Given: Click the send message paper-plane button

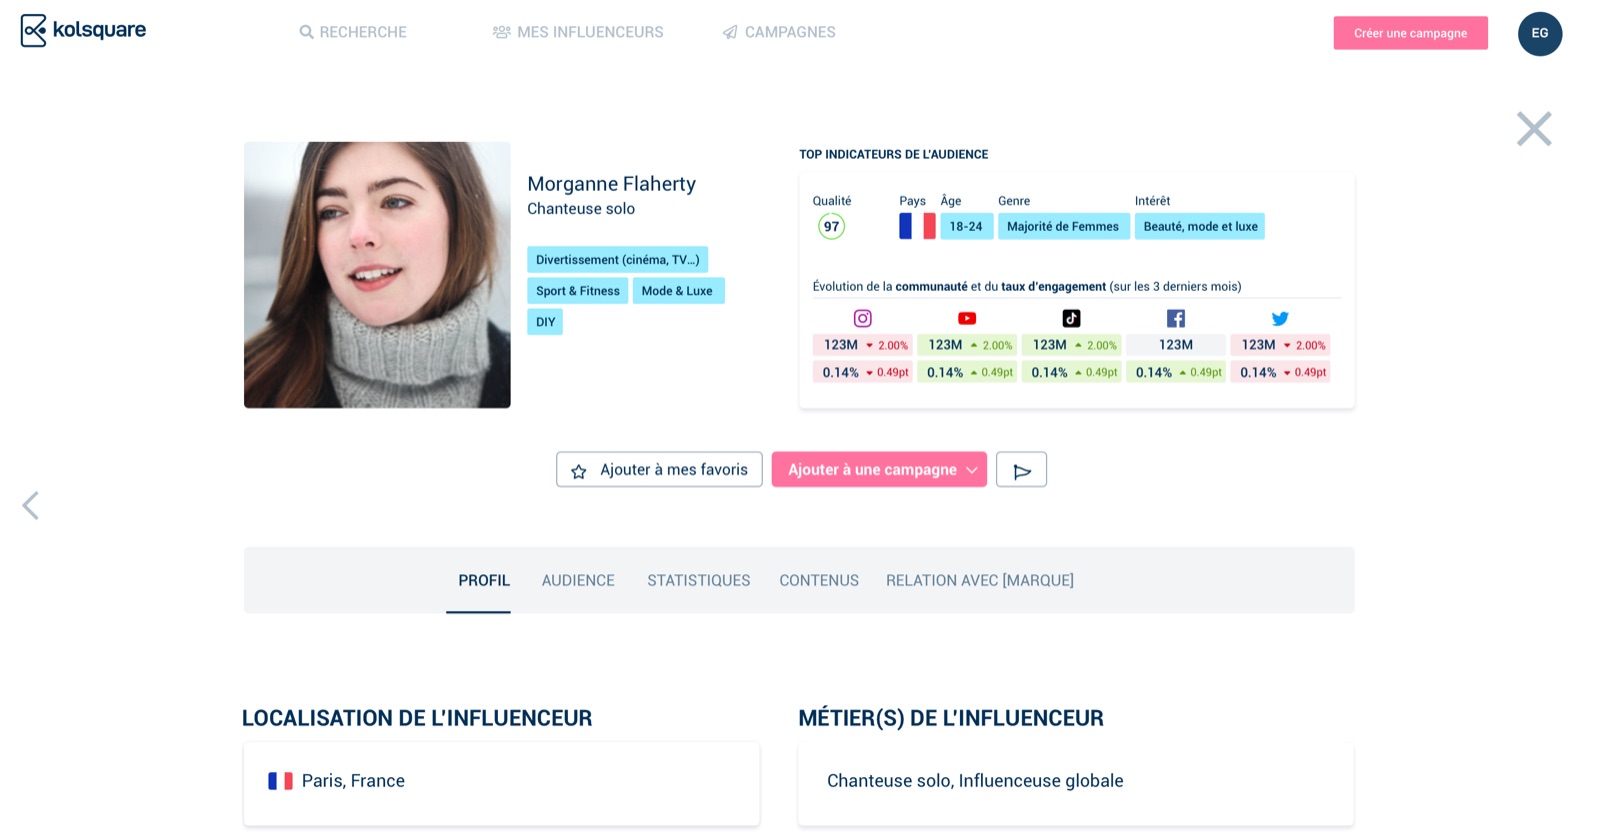Looking at the screenshot, I should tap(1021, 470).
